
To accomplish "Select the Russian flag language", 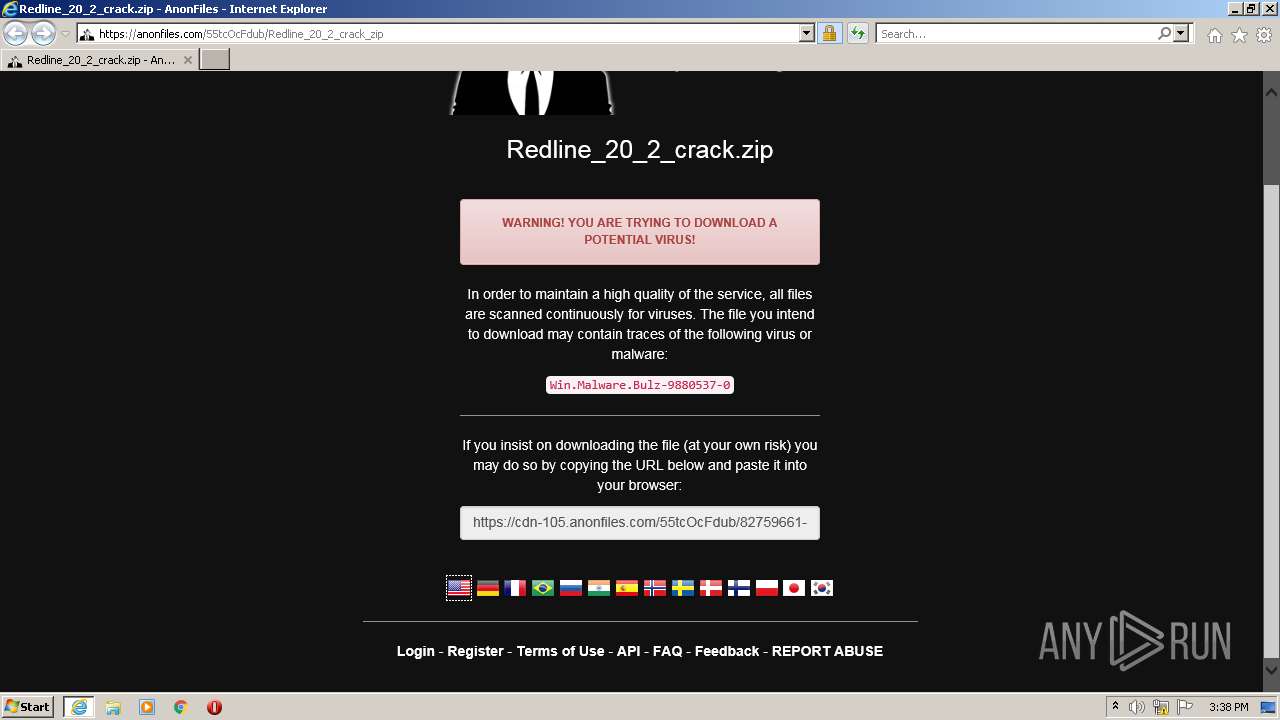I will 571,588.
